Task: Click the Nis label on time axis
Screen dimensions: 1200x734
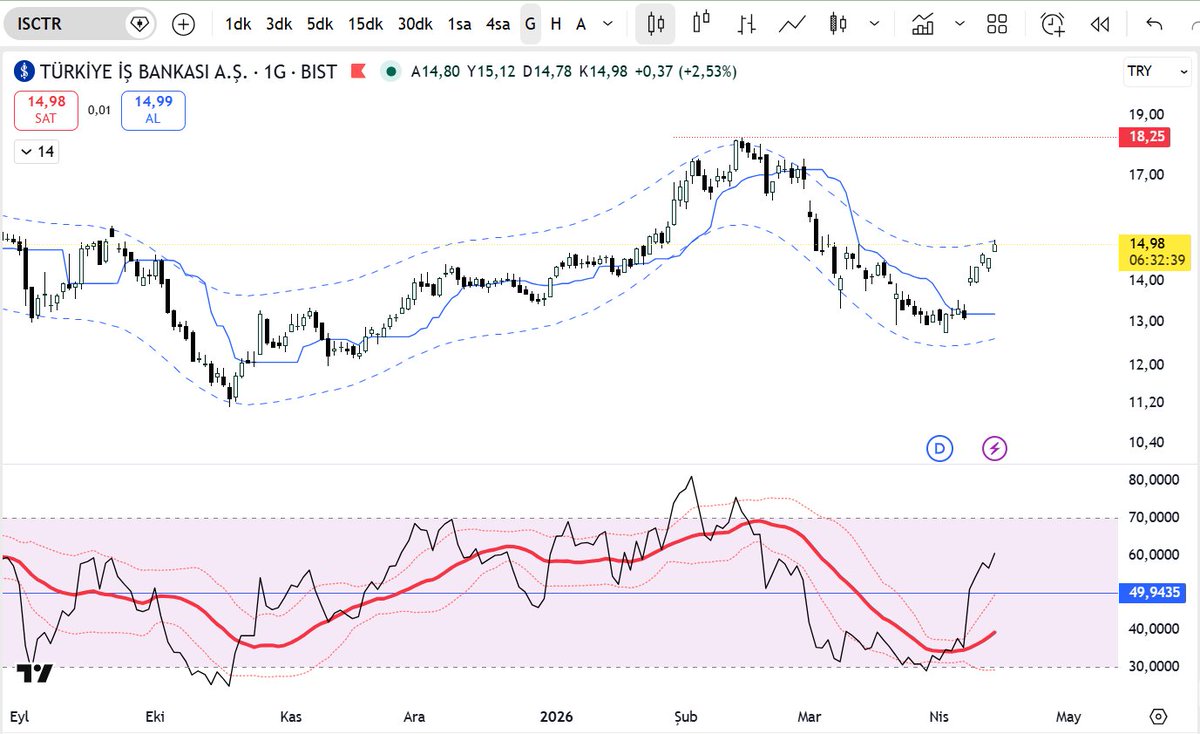Action: pos(940,717)
